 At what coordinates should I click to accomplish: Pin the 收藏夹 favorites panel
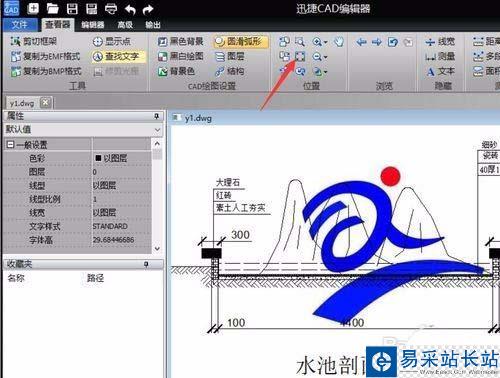tap(146, 264)
